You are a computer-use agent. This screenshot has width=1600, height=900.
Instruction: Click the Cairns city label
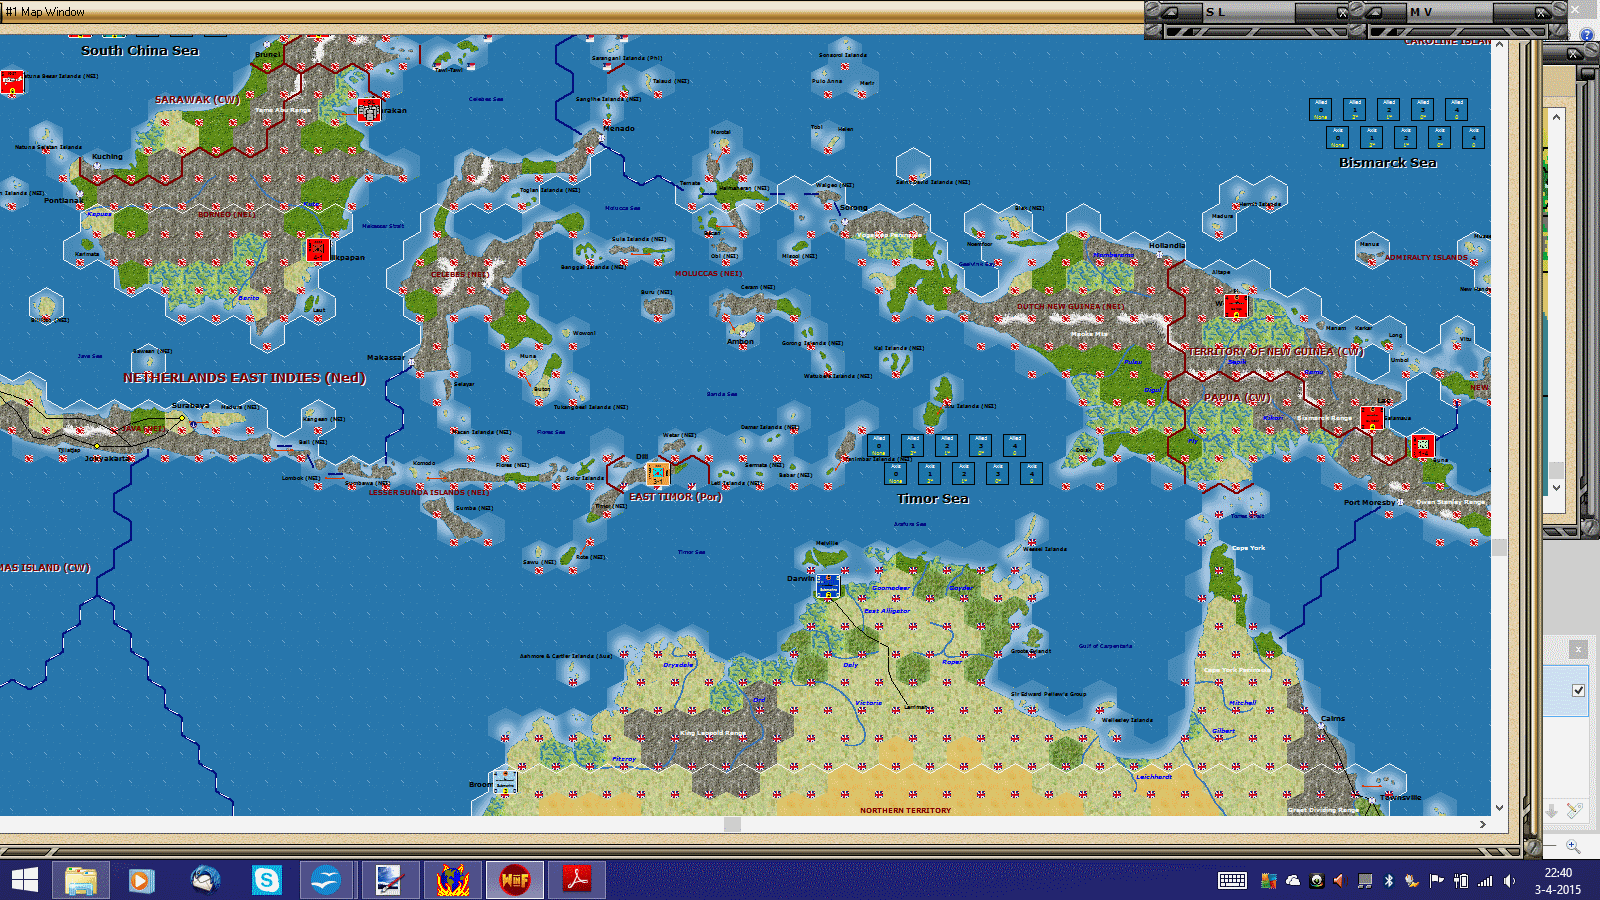(x=1333, y=719)
